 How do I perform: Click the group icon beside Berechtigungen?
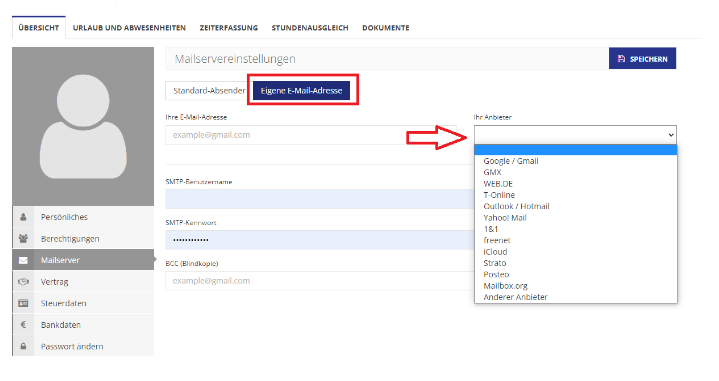point(23,238)
